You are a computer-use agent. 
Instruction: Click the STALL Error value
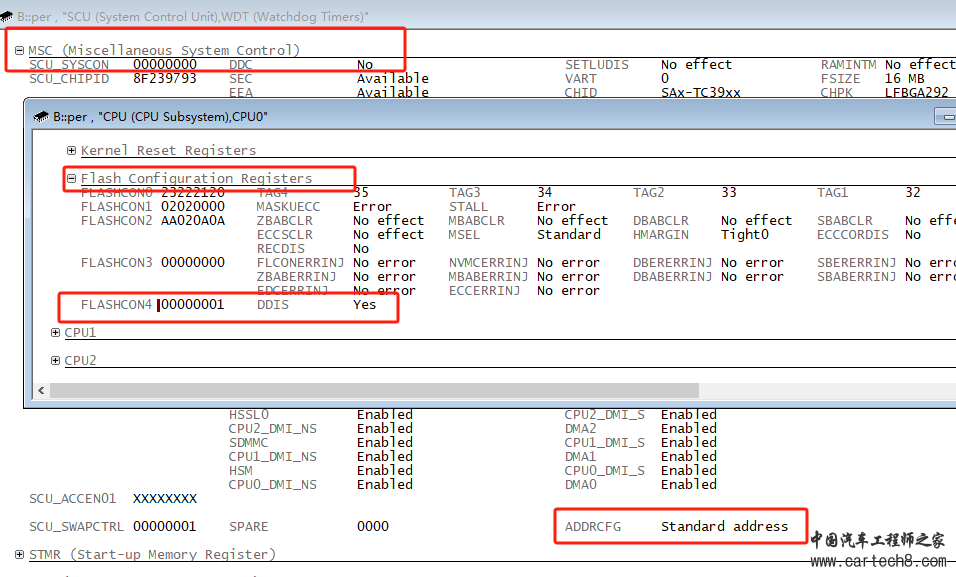(x=556, y=206)
